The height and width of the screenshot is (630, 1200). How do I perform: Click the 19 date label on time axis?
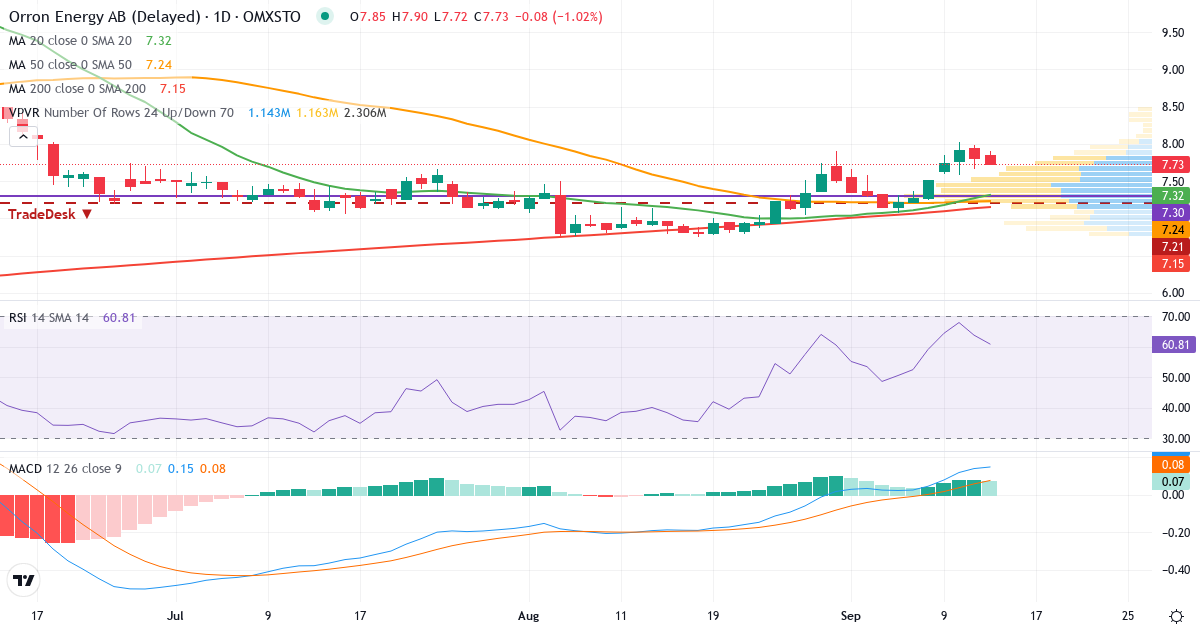pyautogui.click(x=713, y=615)
